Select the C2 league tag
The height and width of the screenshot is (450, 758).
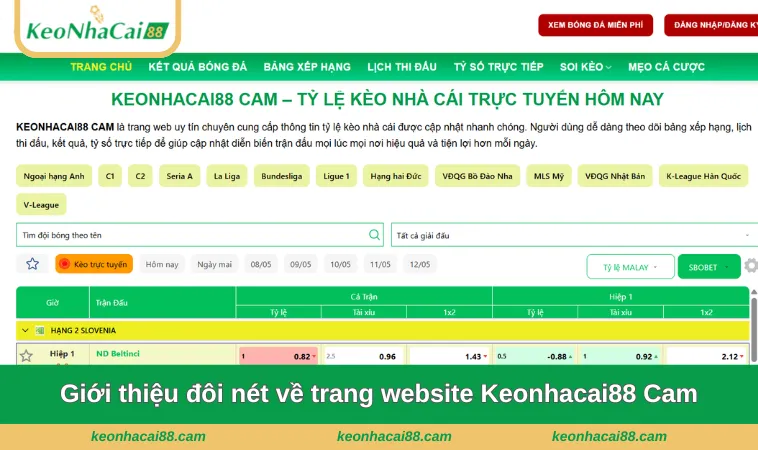tap(140, 176)
